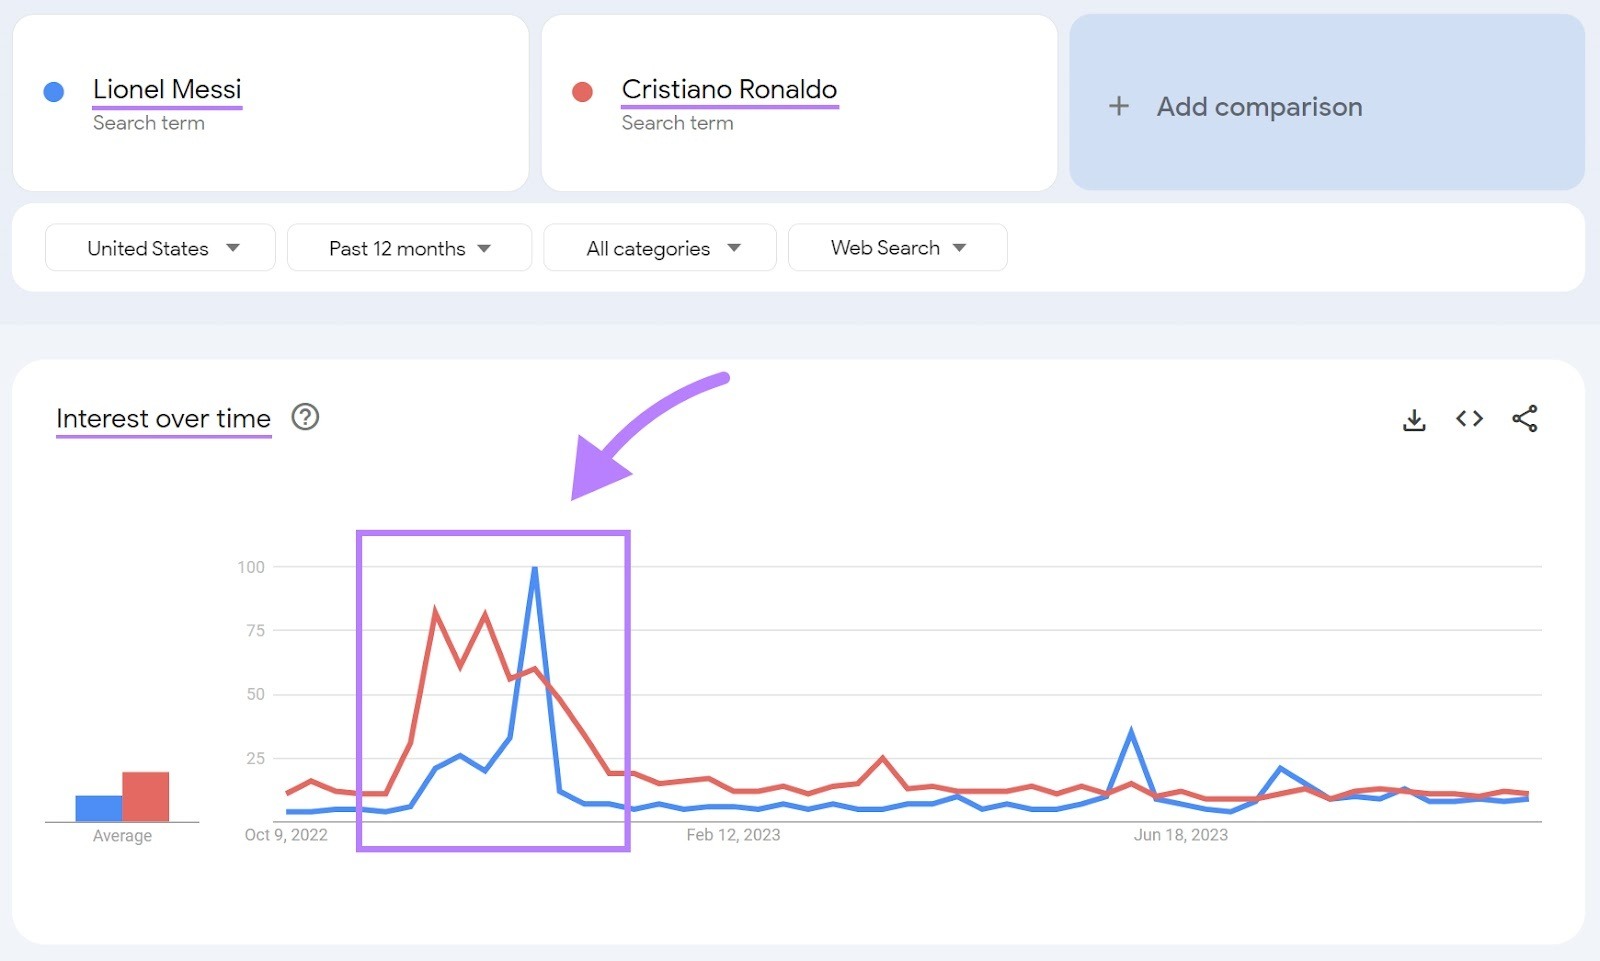Select the Lionel Messi search term
1600x961 pixels.
coord(167,90)
